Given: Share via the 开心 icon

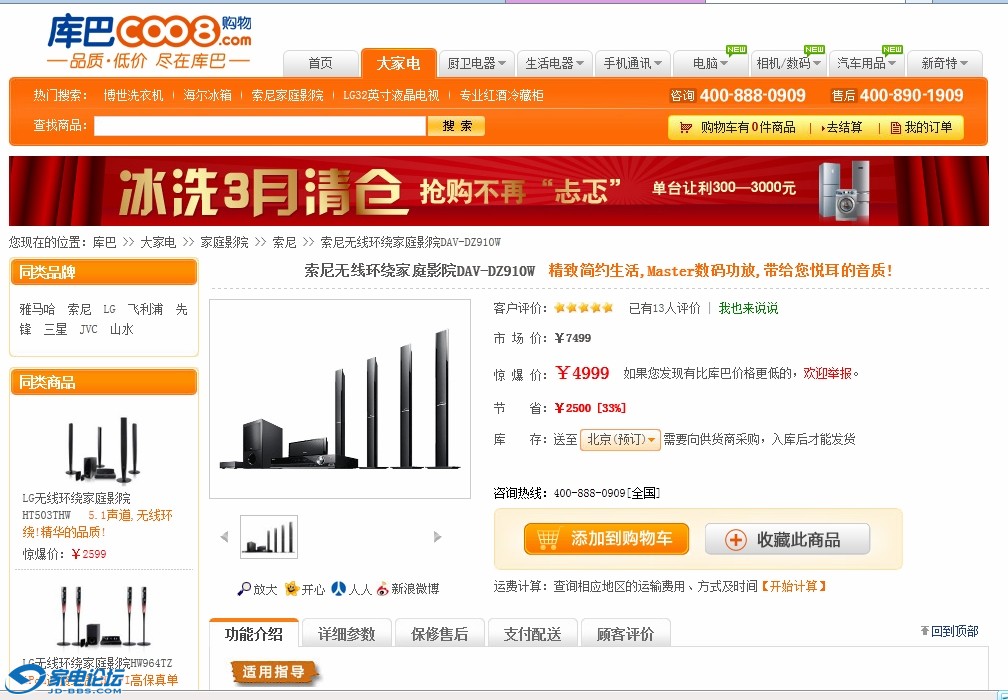Looking at the screenshot, I should [x=292, y=589].
